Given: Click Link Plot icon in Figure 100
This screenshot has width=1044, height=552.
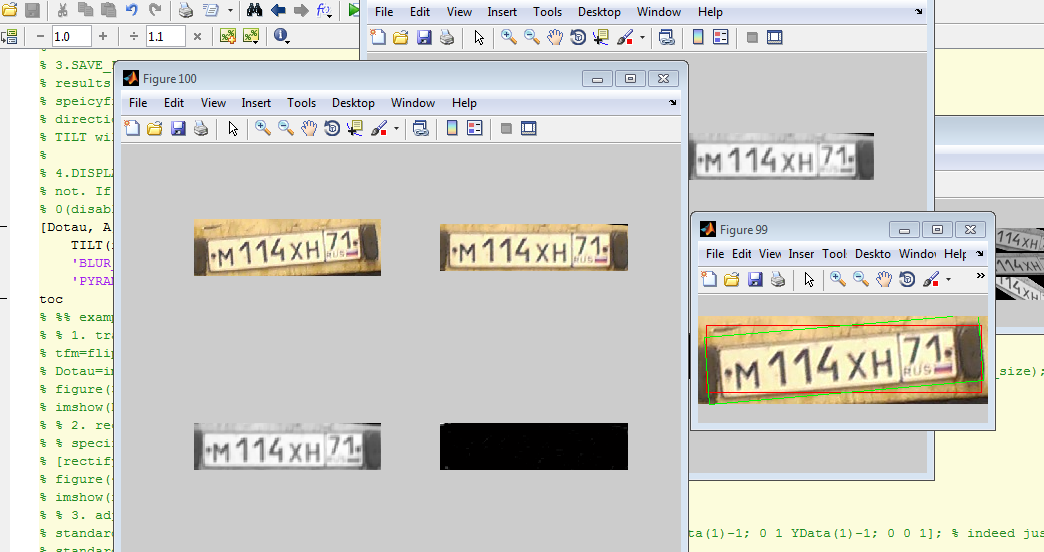Looking at the screenshot, I should (420, 128).
